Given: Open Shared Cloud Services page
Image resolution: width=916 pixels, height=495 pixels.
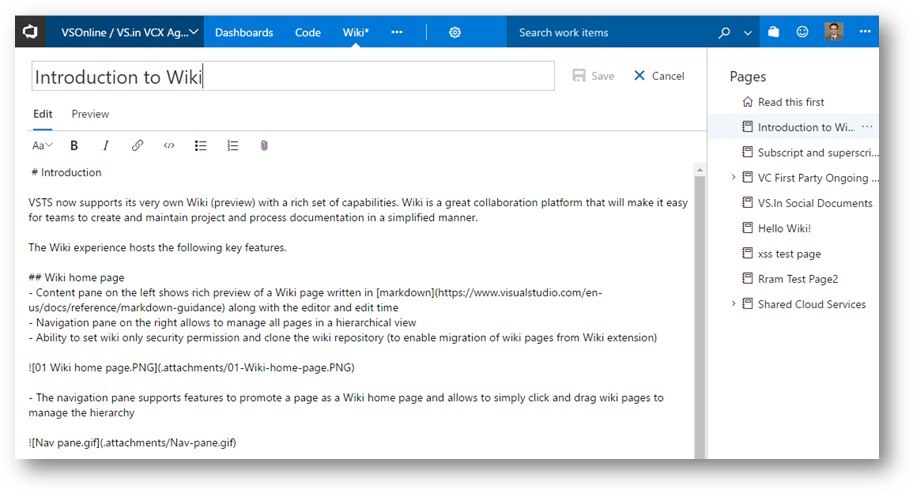Looking at the screenshot, I should point(811,304).
